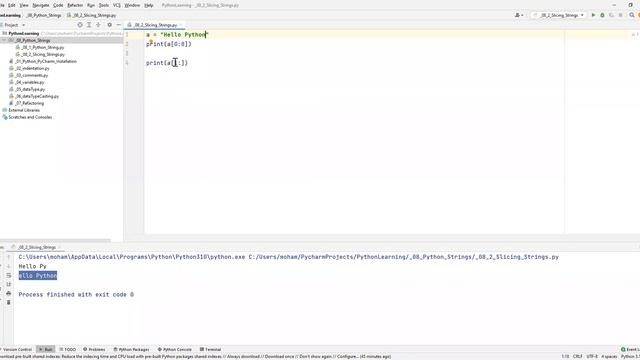Click the green Run button
The image size is (640, 360).
tap(593, 15)
